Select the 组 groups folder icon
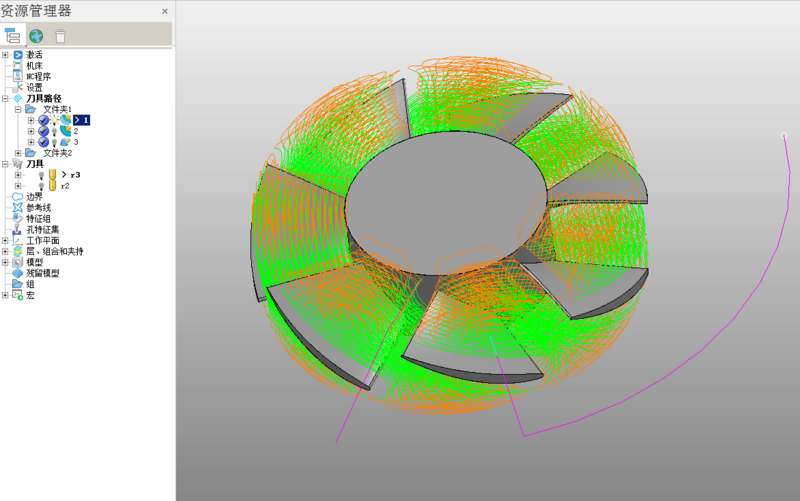 pyautogui.click(x=18, y=284)
